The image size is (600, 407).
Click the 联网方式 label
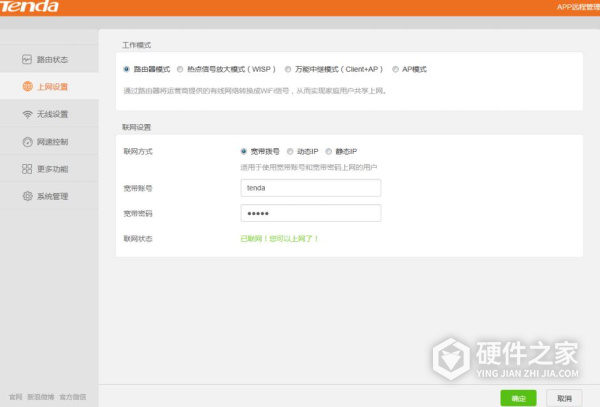click(138, 151)
